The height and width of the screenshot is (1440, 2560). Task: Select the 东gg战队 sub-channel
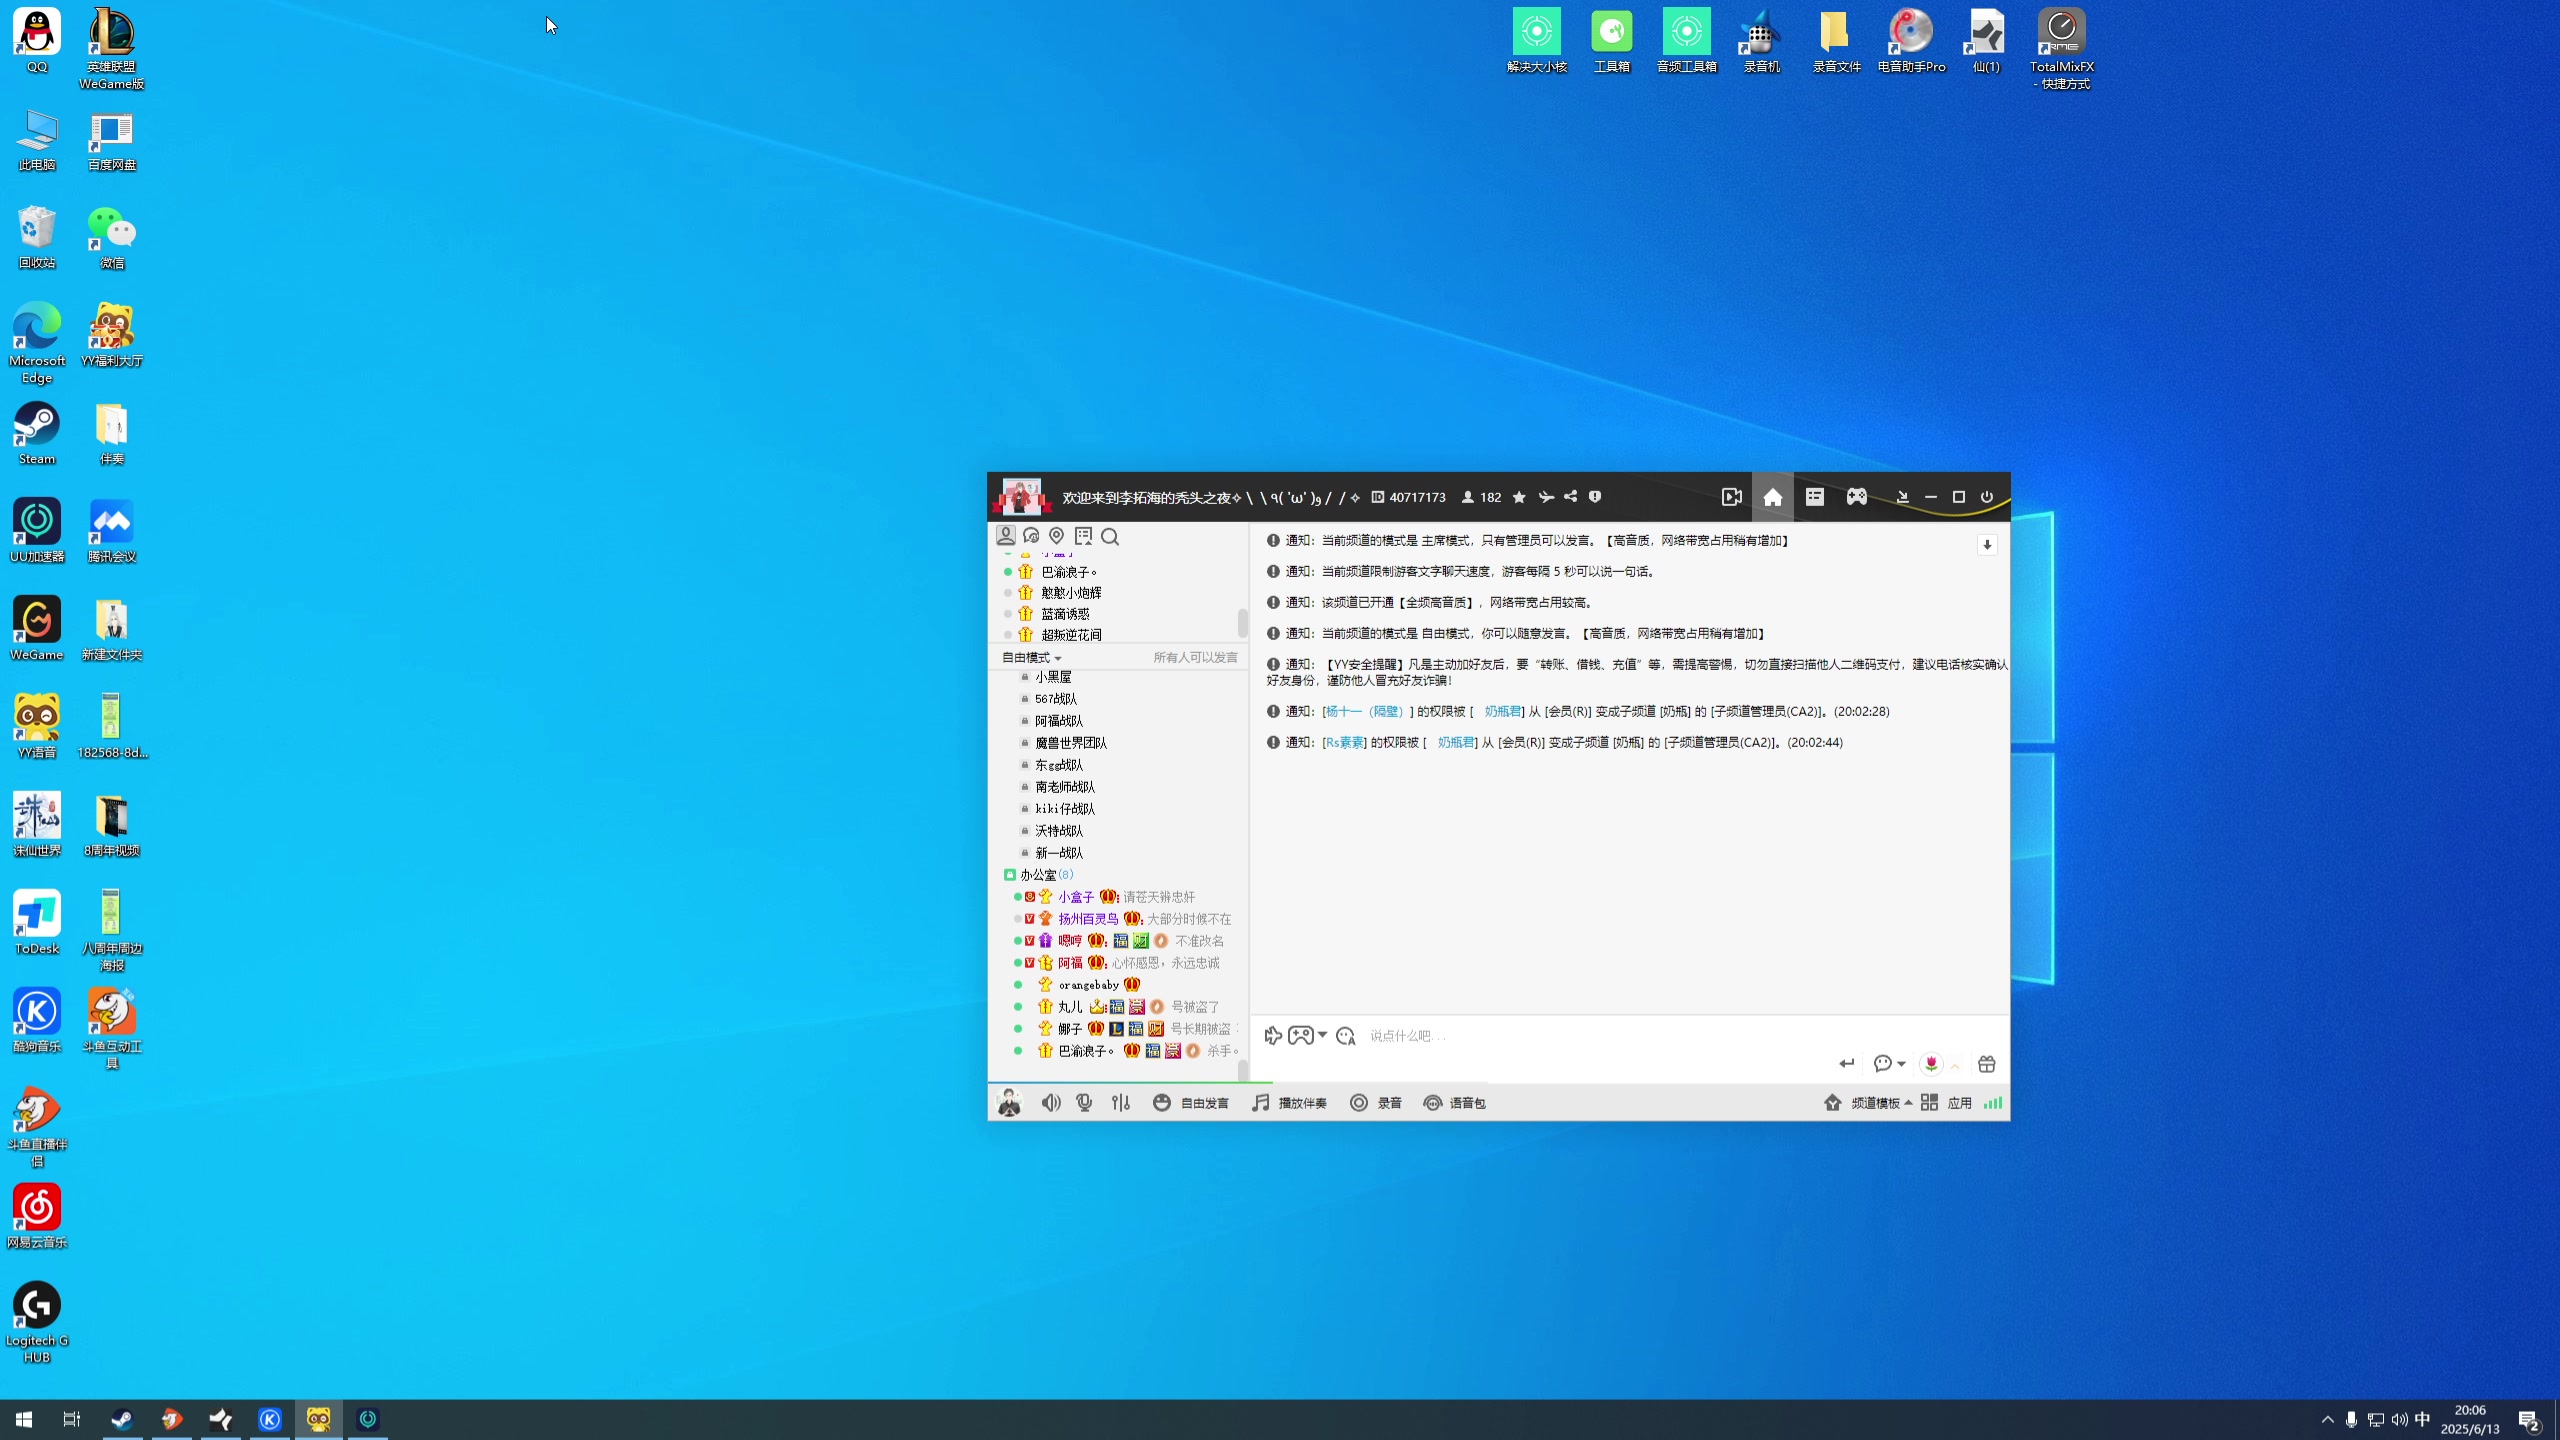point(1059,765)
